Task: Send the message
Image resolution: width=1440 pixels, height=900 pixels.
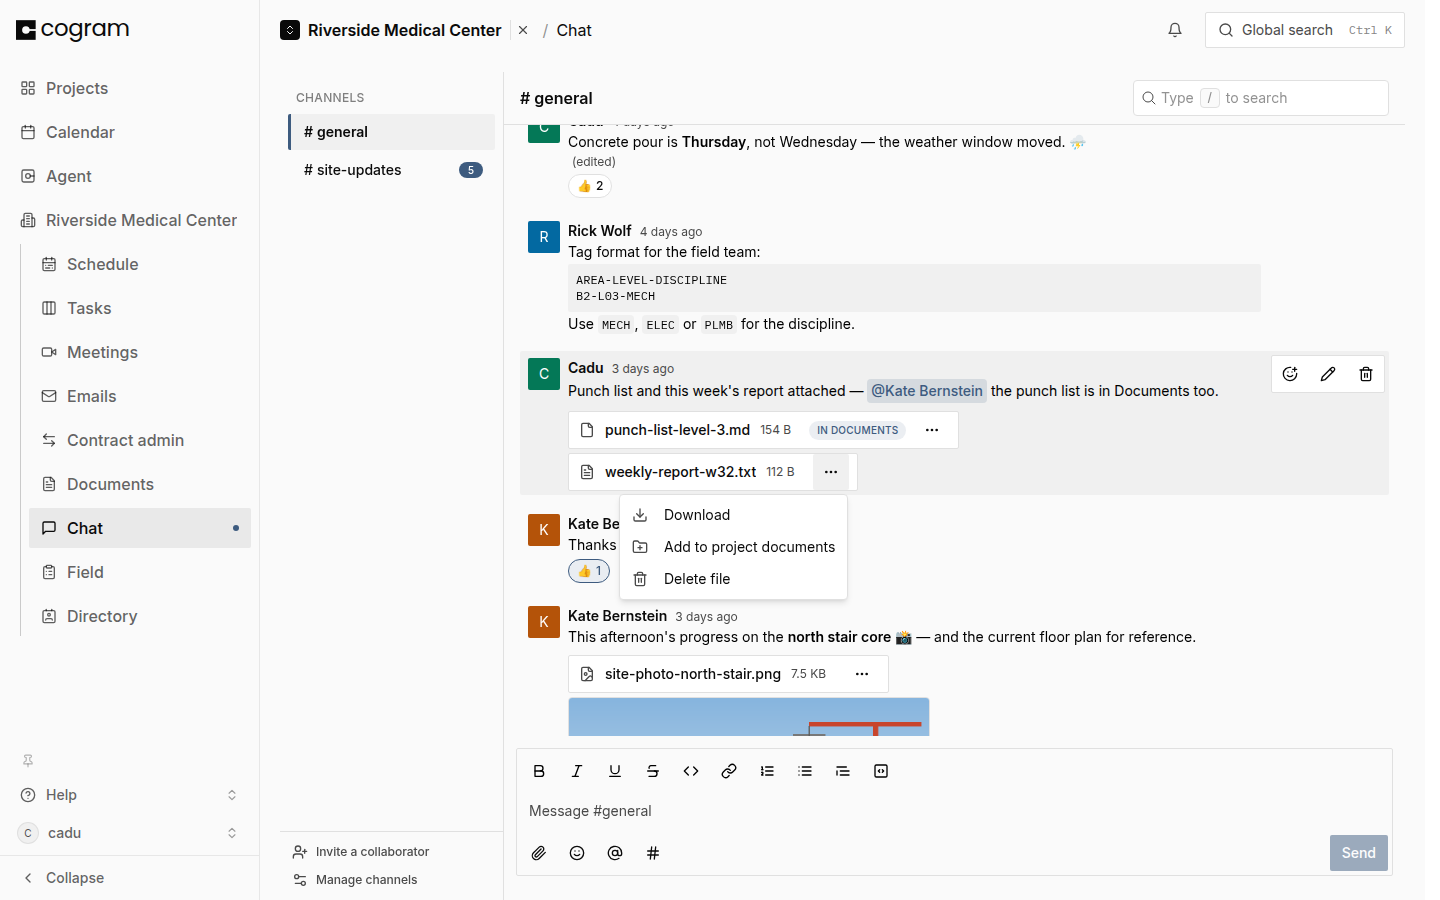Action: [x=1359, y=853]
